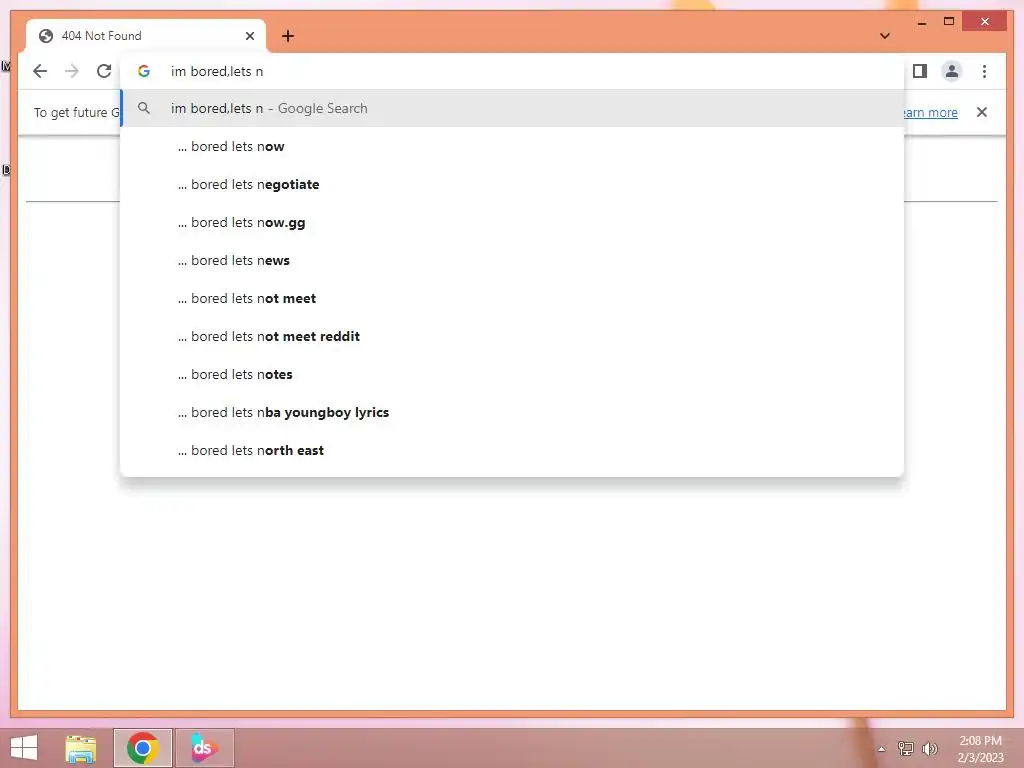
Task: Go back using the browser back arrow
Action: pyautogui.click(x=40, y=71)
